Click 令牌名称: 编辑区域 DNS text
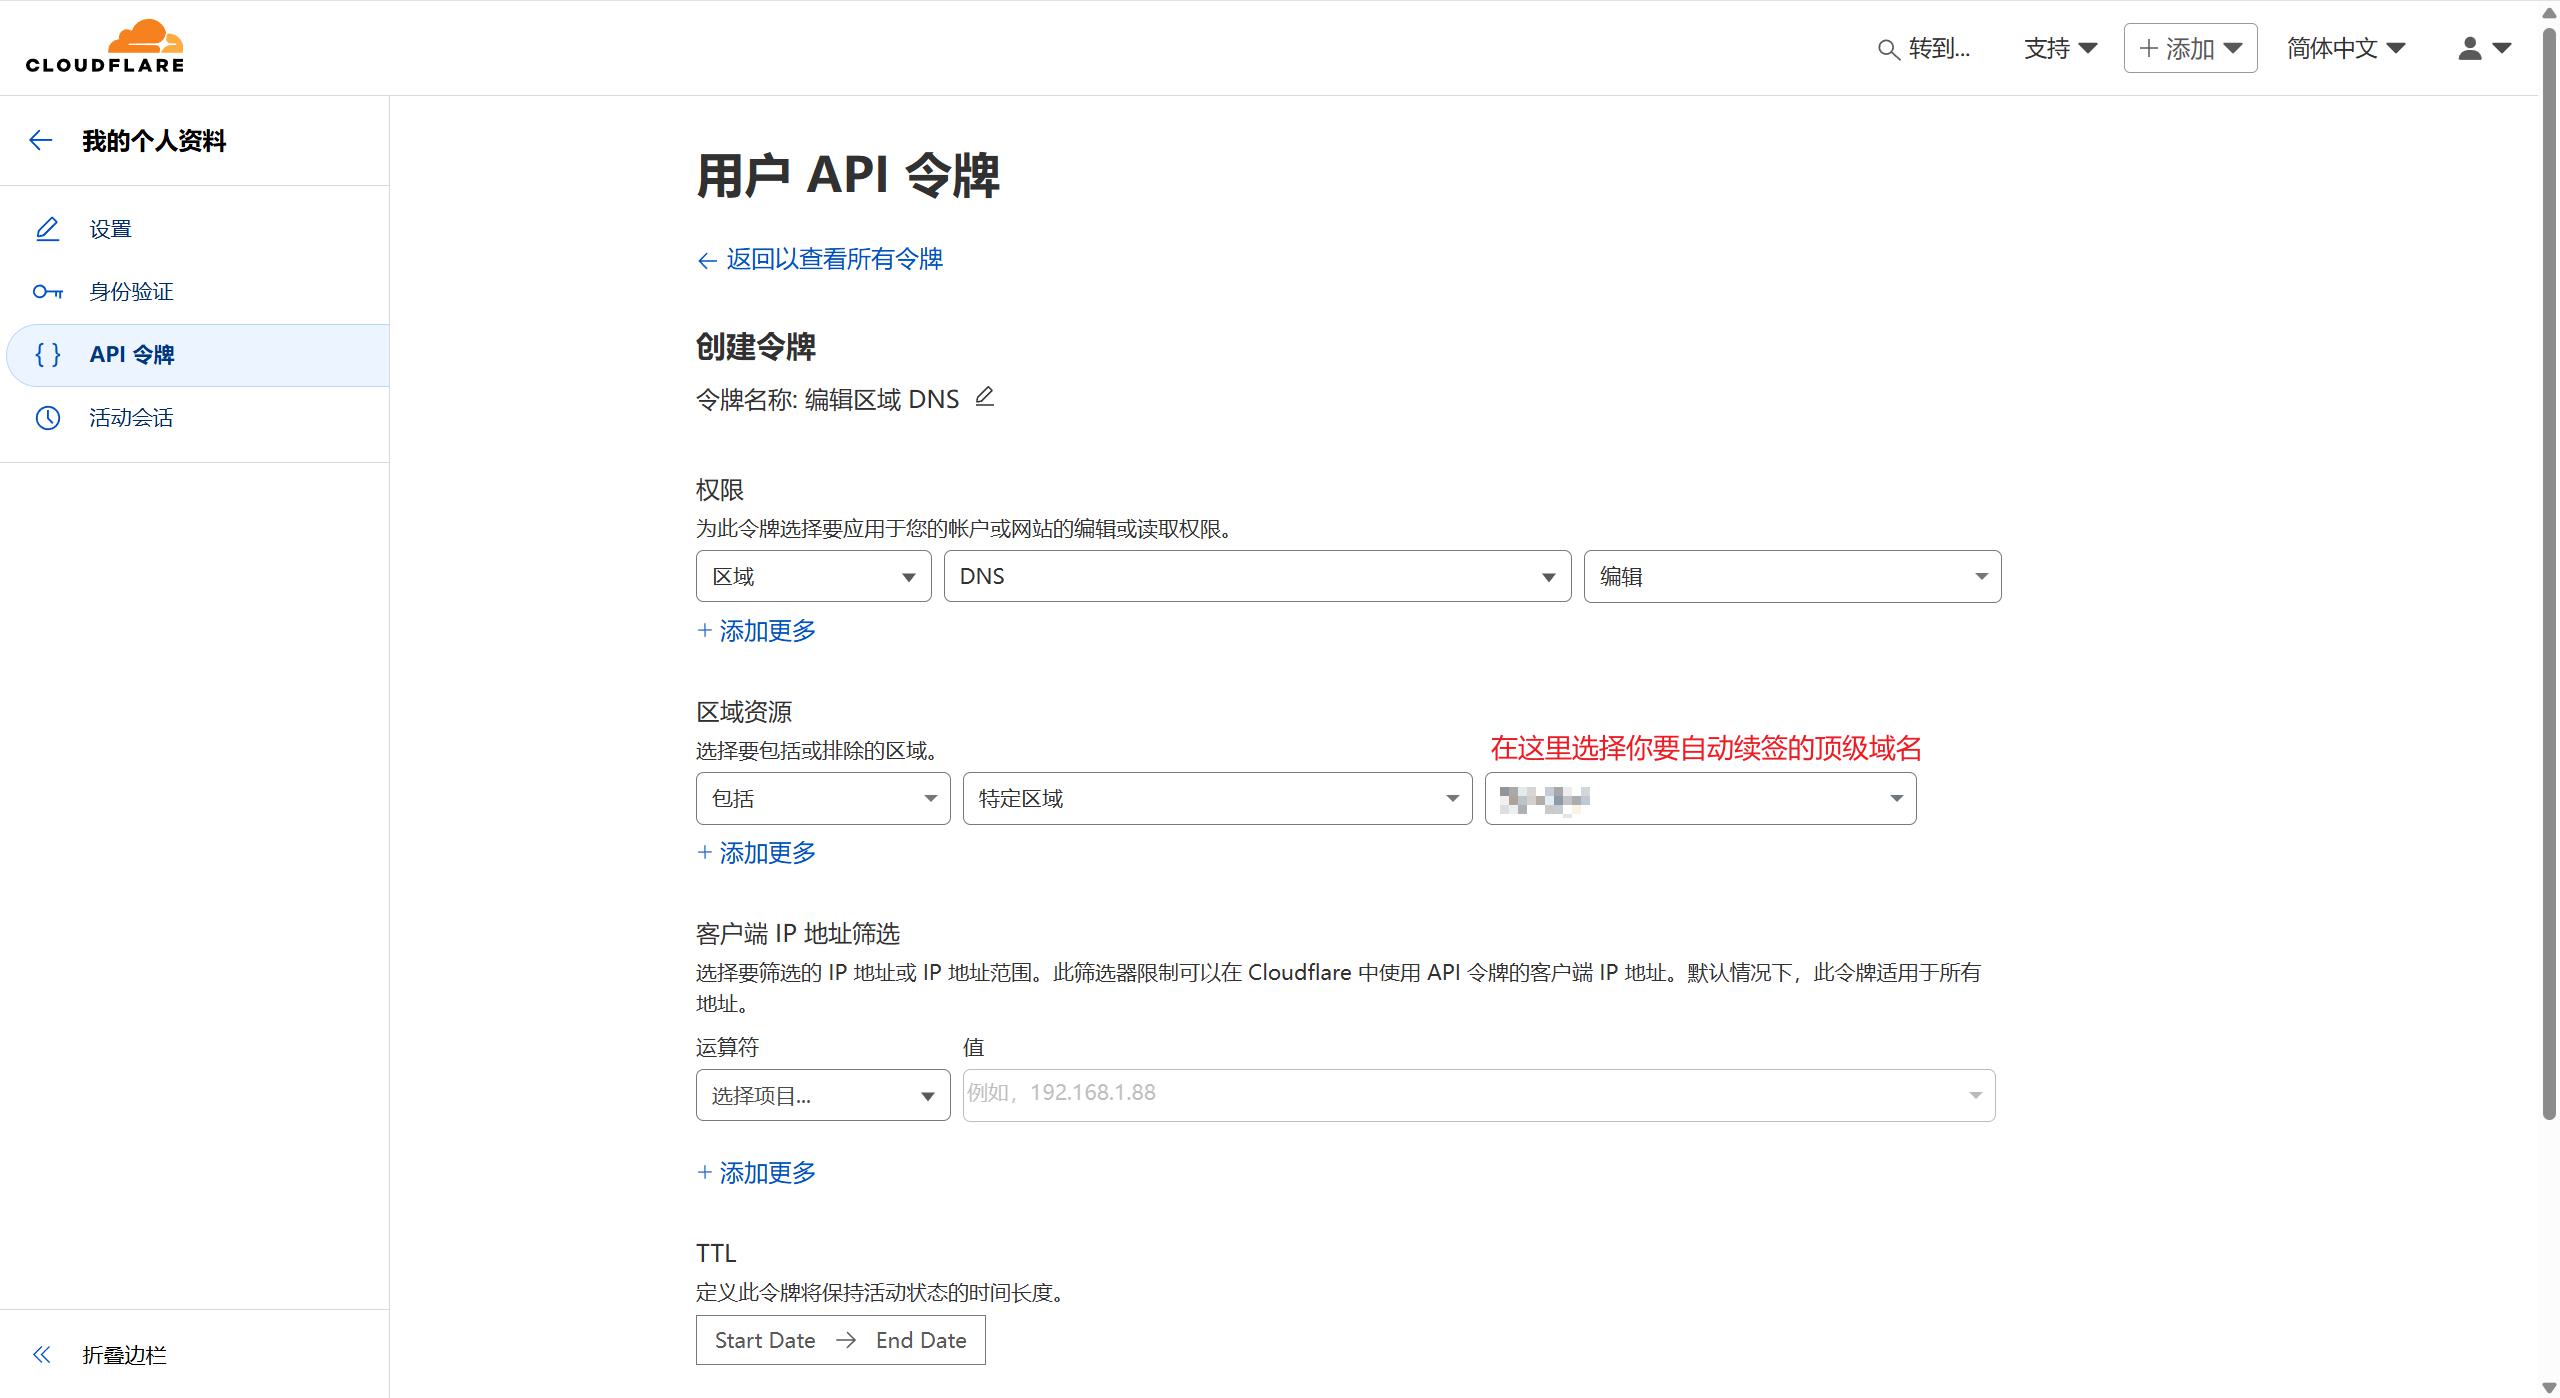Image resolution: width=2560 pixels, height=1398 pixels. 827,400
